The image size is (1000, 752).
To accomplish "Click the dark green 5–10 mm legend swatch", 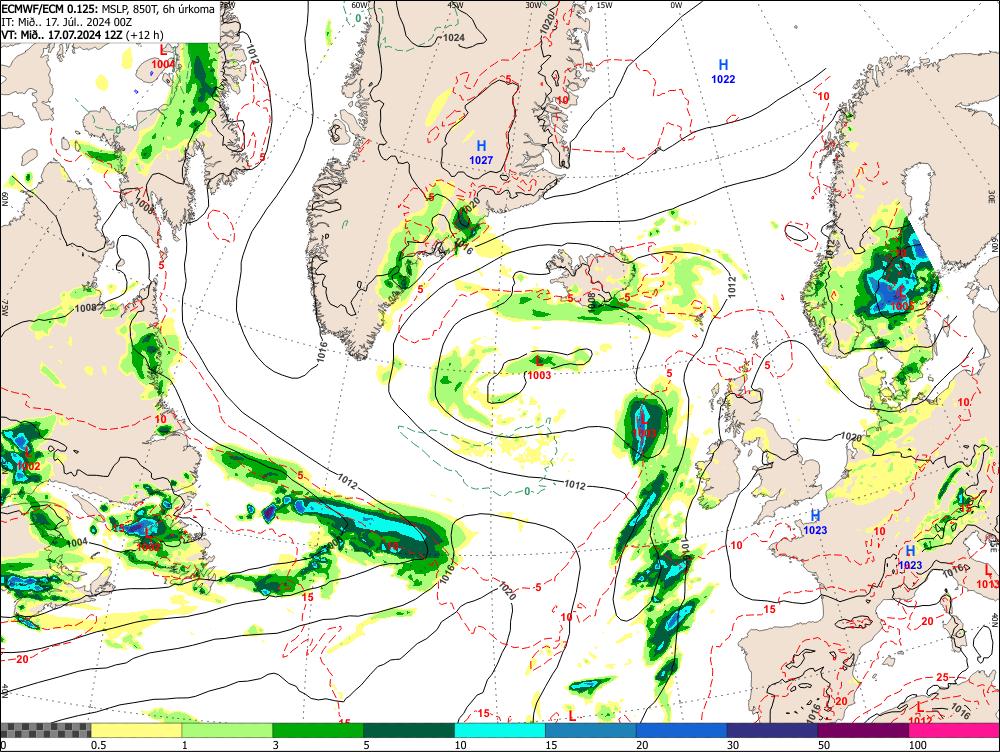I will coord(409,730).
